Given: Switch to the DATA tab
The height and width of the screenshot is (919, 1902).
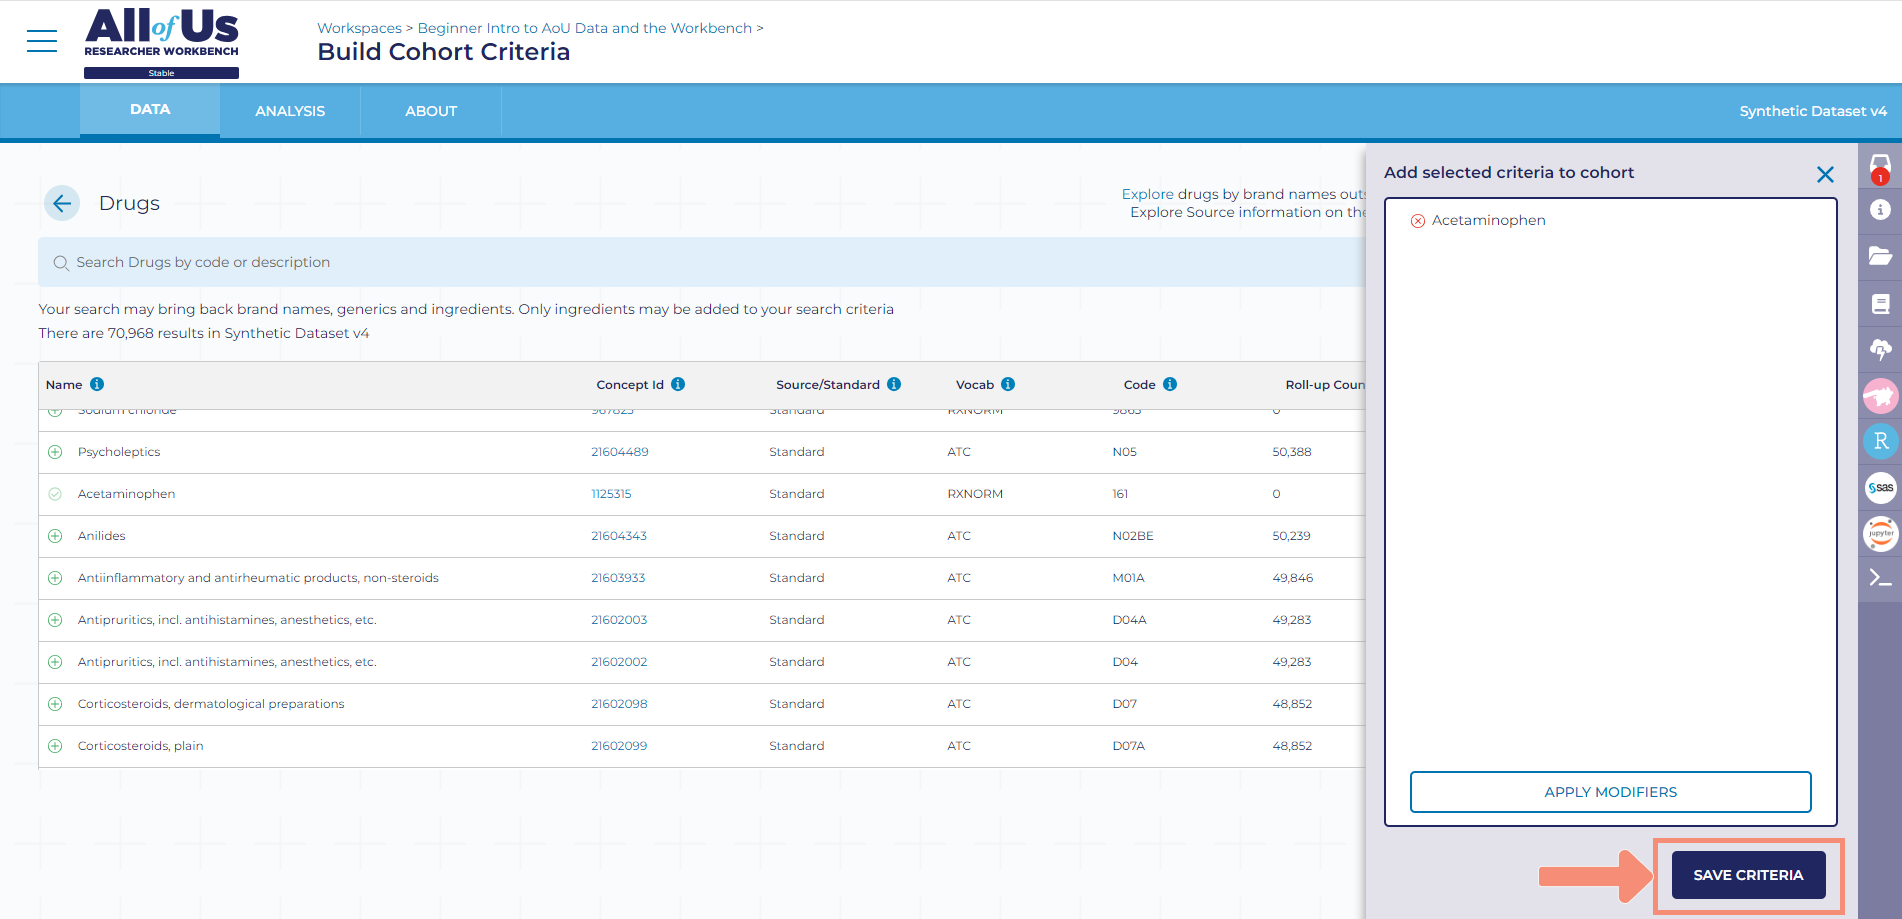Looking at the screenshot, I should 150,110.
